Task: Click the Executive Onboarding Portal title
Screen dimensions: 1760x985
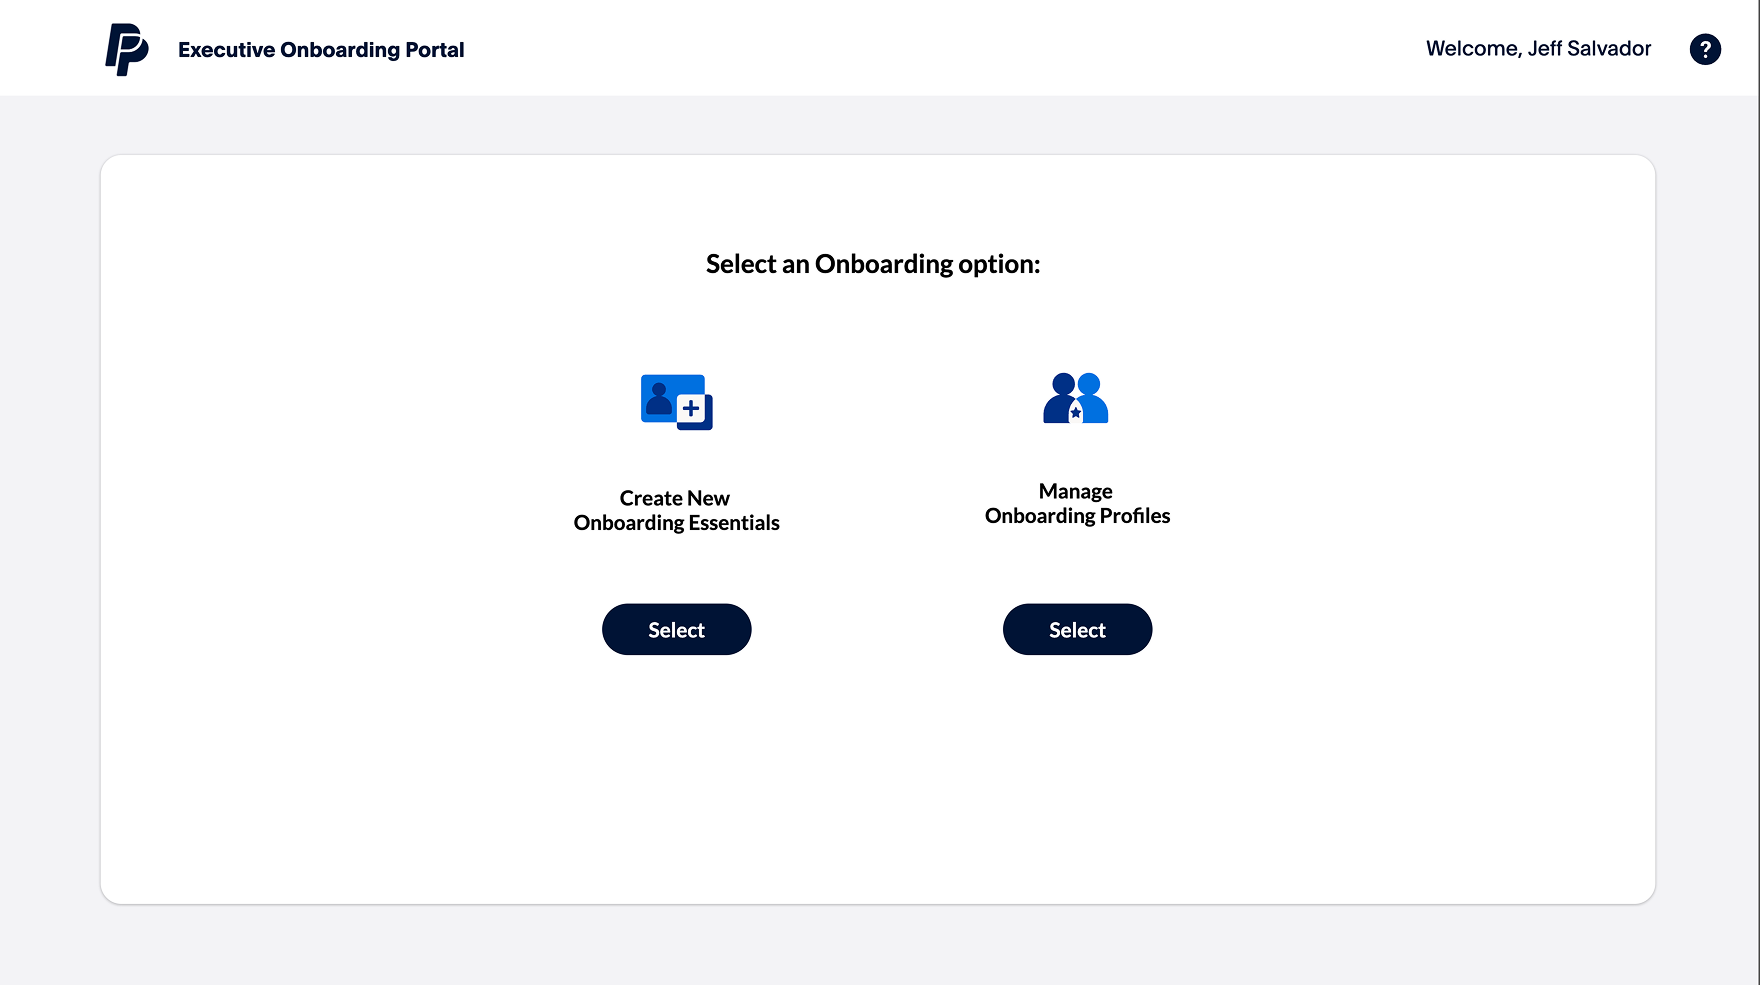Action: tap(320, 50)
